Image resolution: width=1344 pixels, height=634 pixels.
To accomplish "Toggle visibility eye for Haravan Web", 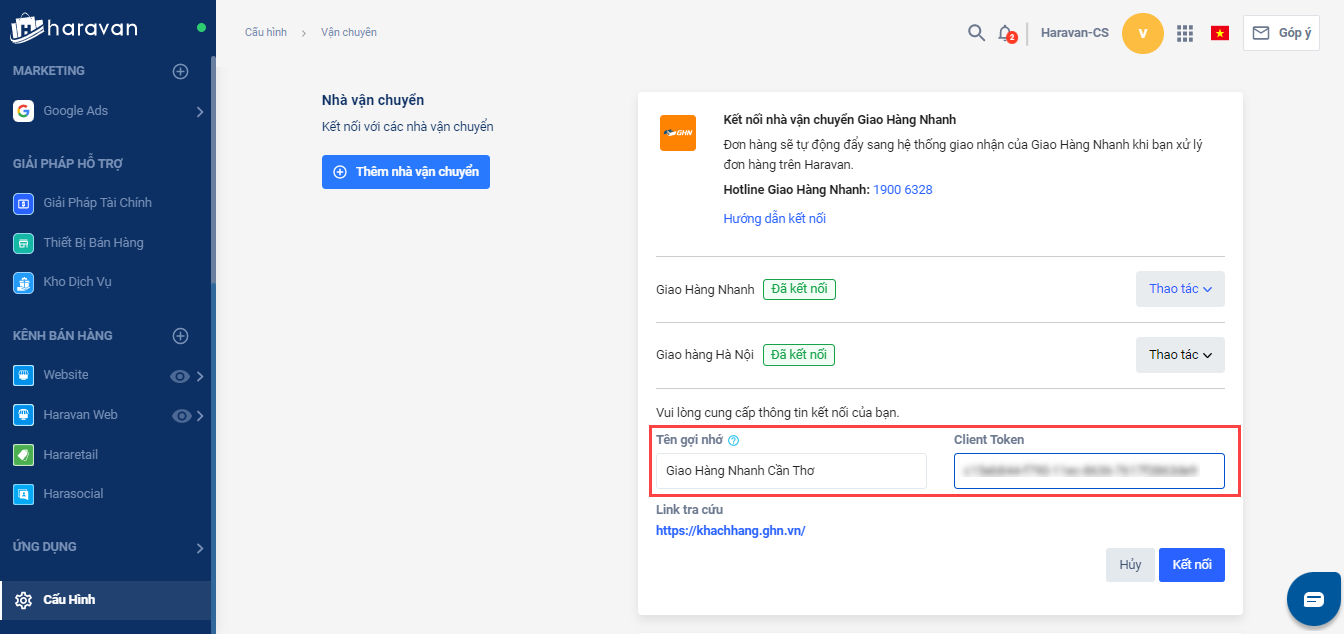I will click(x=181, y=415).
